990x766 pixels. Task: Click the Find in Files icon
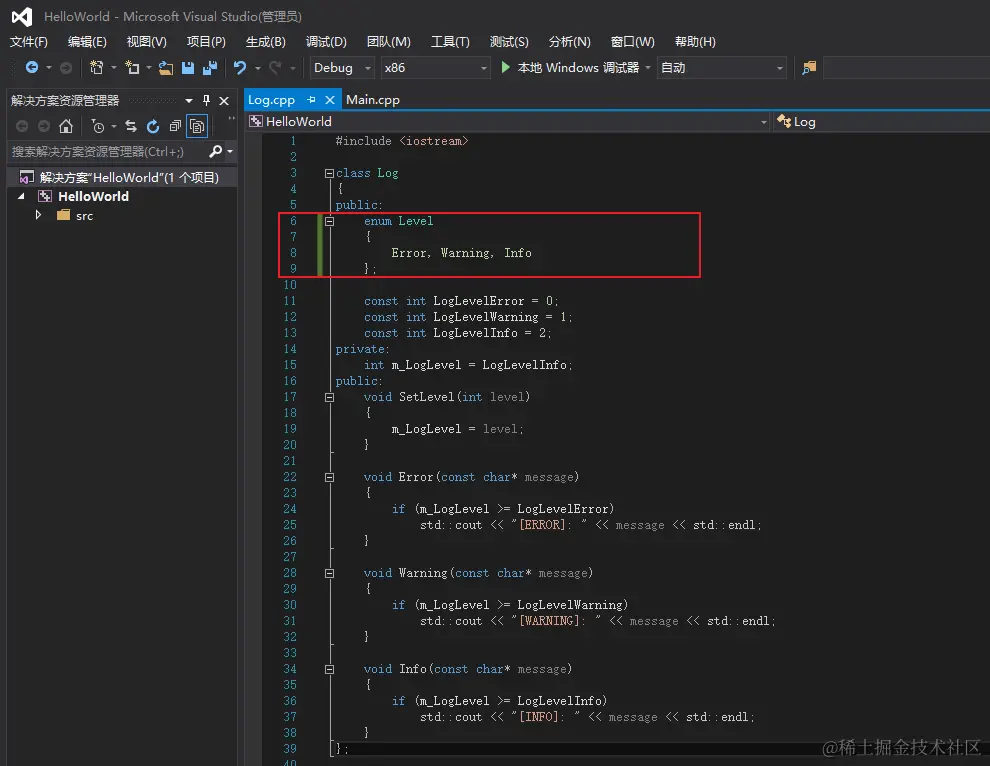click(x=809, y=68)
